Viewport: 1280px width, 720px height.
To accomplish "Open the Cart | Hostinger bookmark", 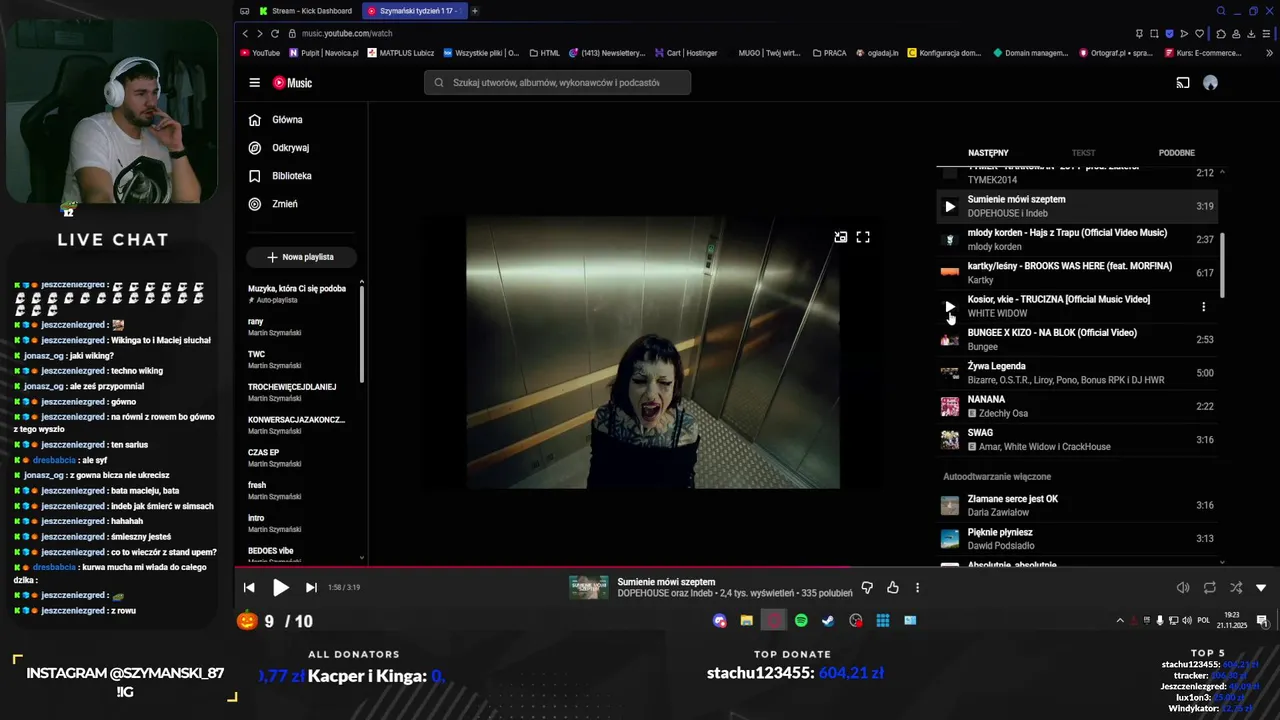I will [x=686, y=53].
